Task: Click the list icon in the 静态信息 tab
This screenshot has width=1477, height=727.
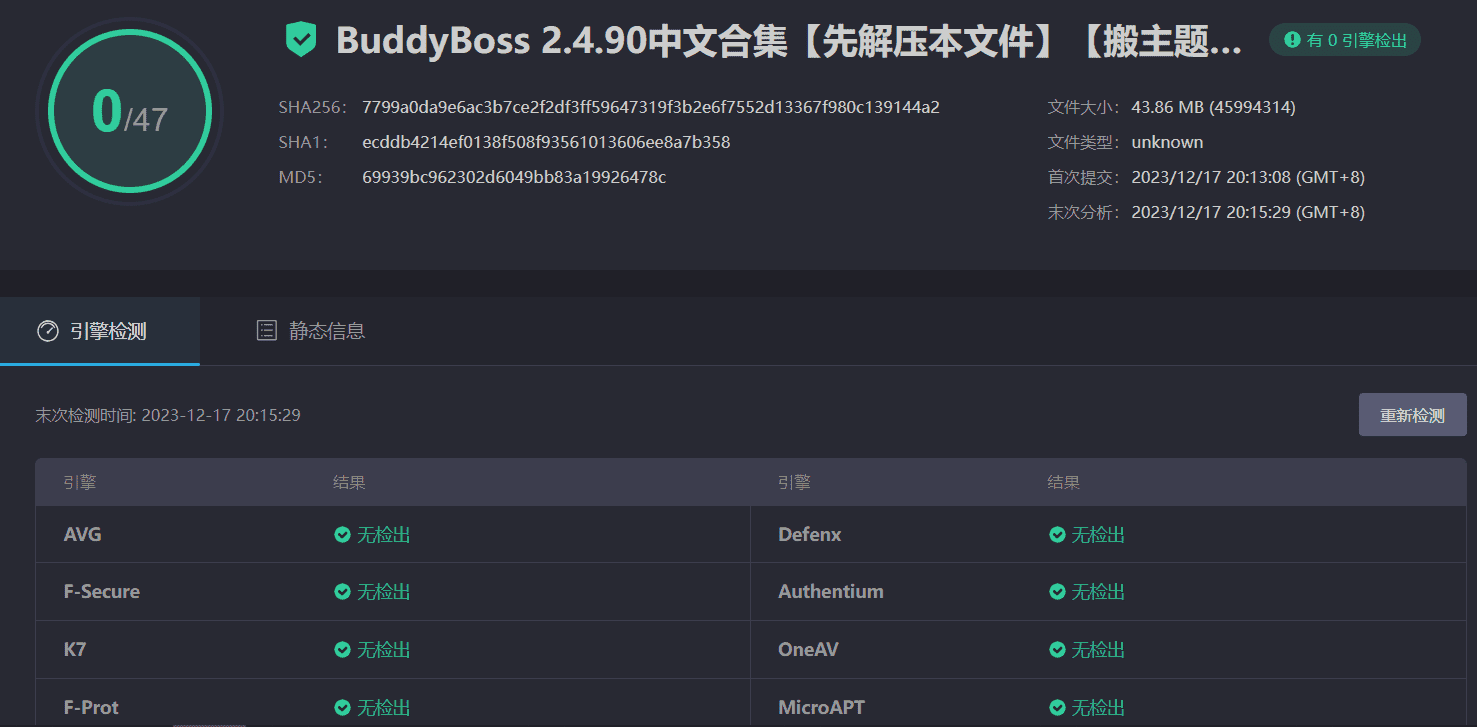Action: pyautogui.click(x=266, y=331)
